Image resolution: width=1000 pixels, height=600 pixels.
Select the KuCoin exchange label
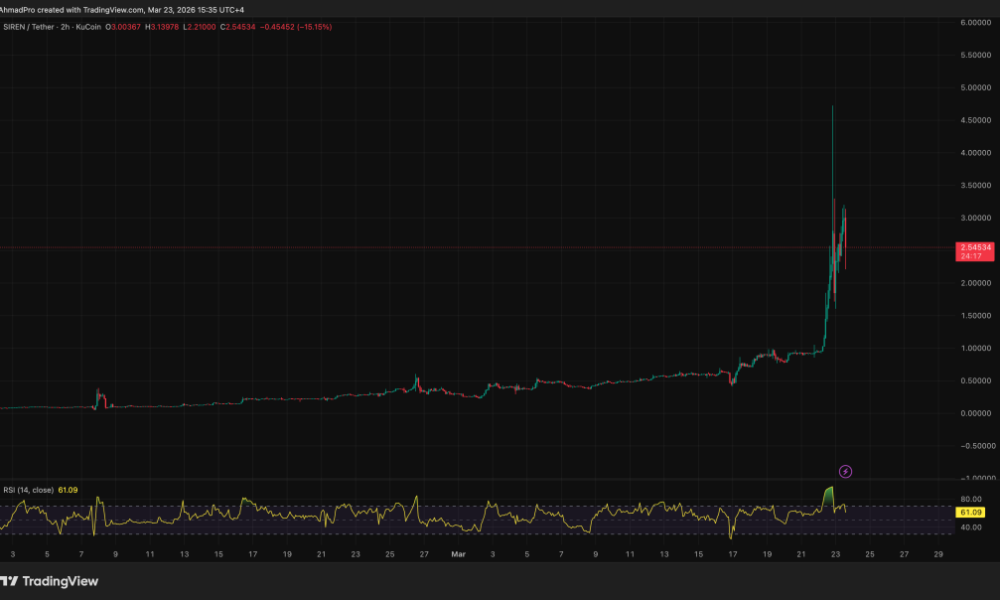click(88, 28)
